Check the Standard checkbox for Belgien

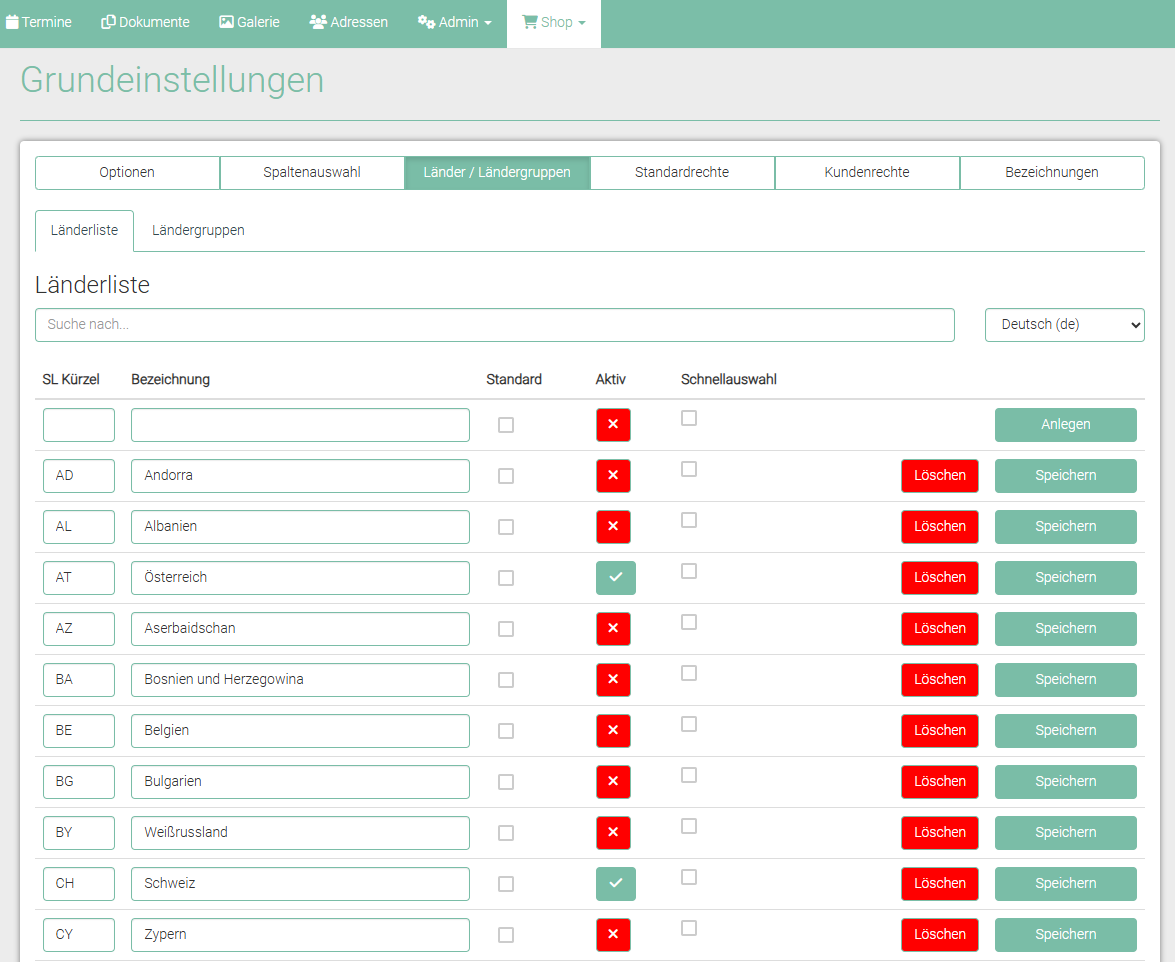506,731
